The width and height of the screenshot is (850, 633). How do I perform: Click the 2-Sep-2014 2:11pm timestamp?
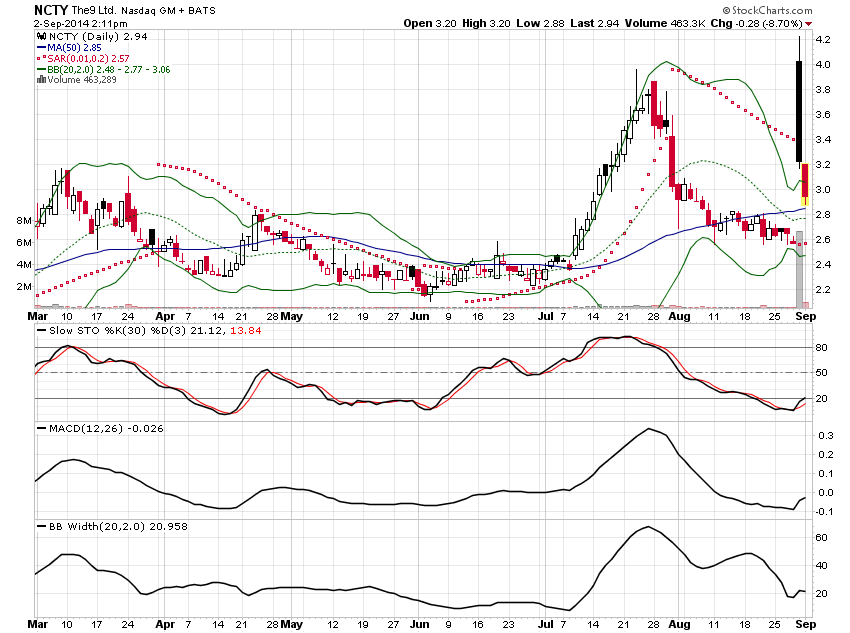81,23
